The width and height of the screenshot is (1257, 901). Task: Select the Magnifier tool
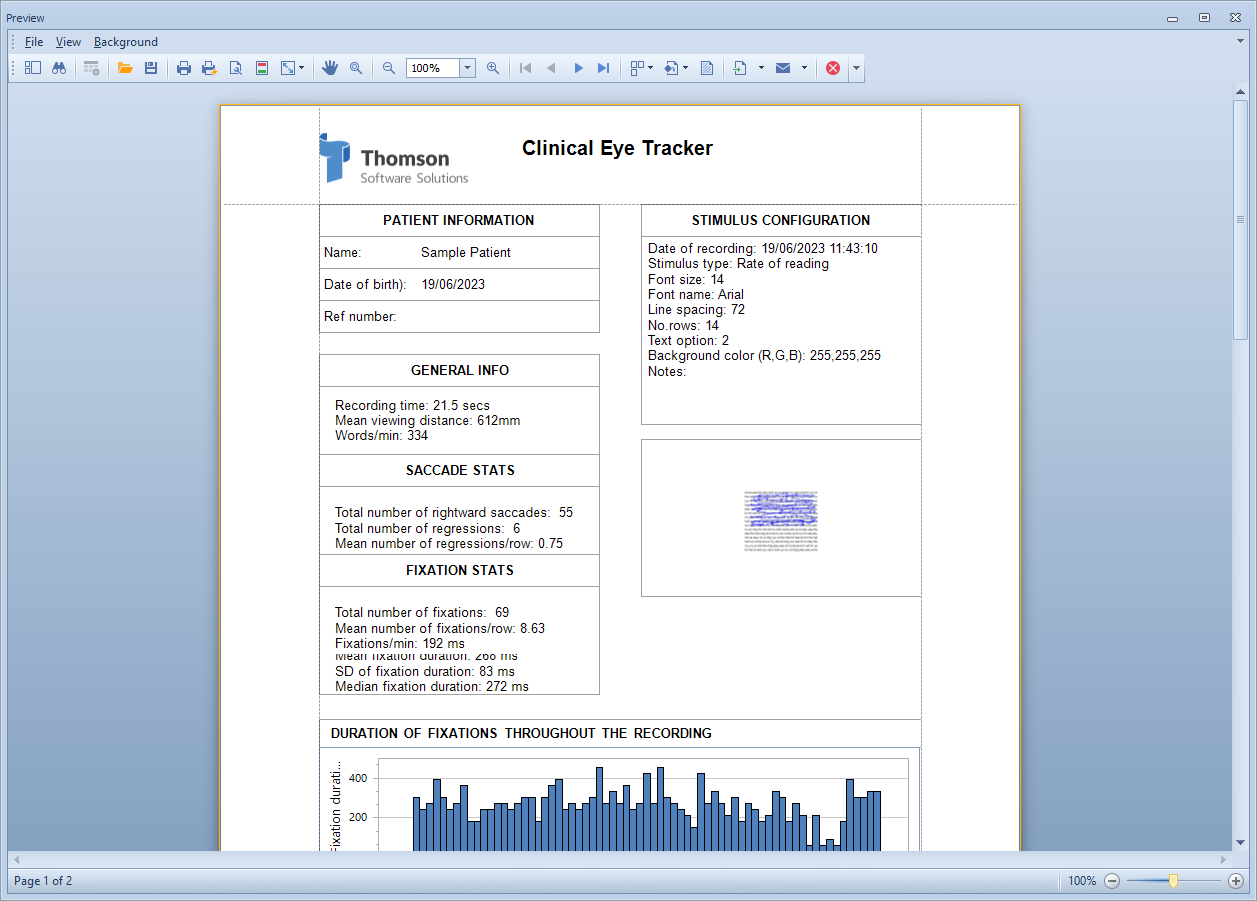pos(356,68)
